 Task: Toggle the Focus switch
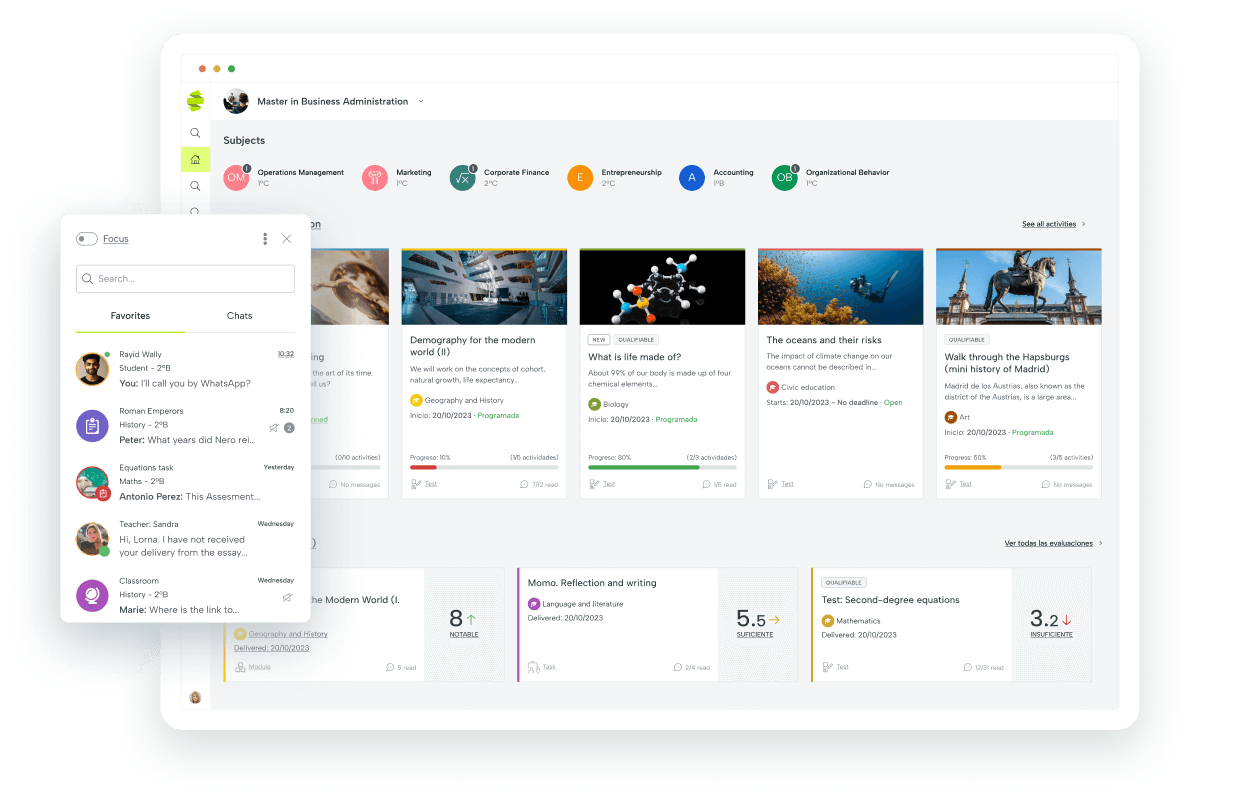click(x=87, y=239)
